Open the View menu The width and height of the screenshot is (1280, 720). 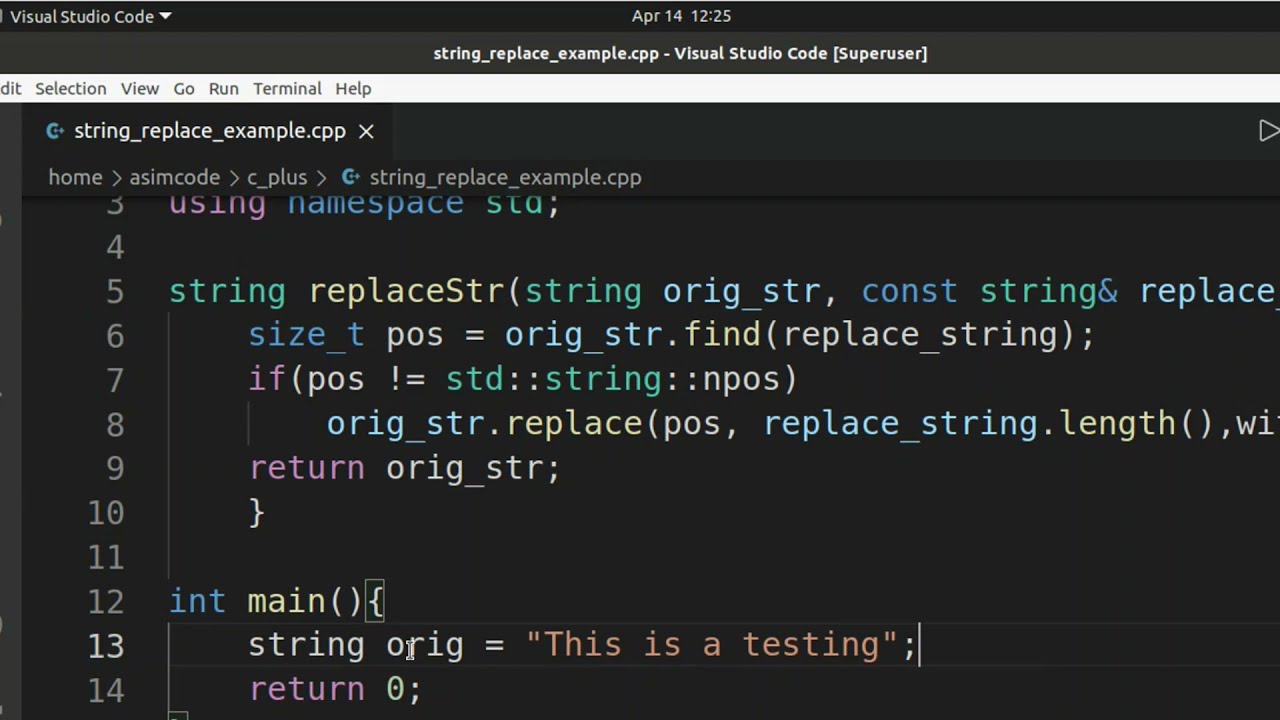140,89
